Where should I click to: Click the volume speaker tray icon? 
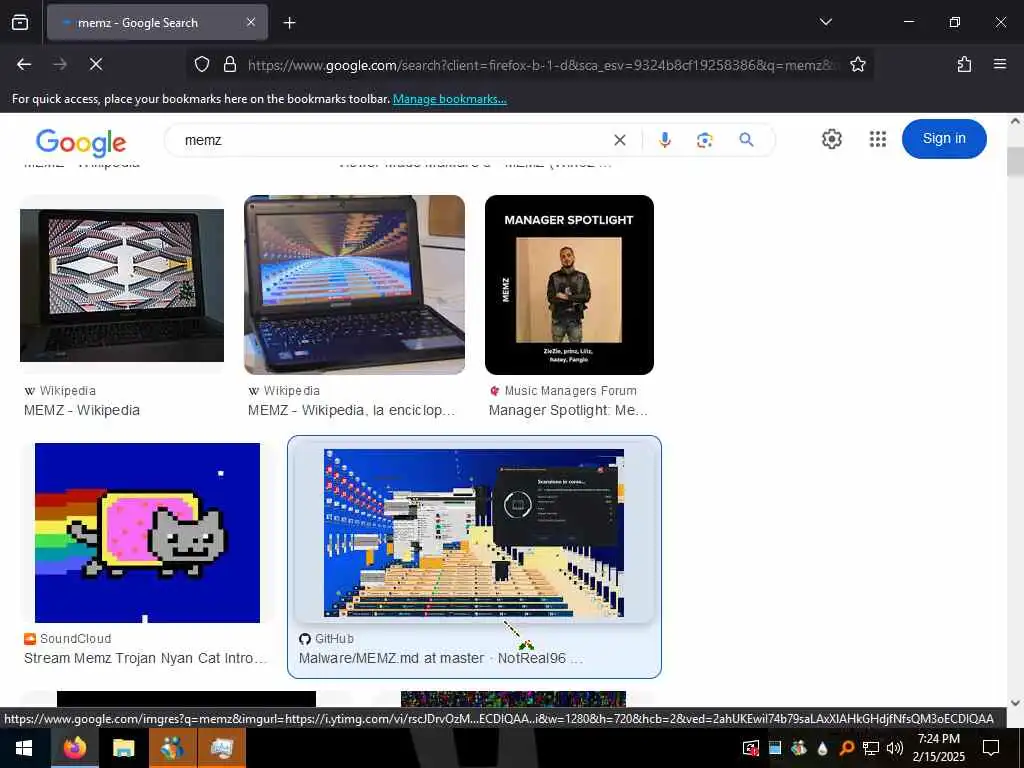click(x=895, y=748)
